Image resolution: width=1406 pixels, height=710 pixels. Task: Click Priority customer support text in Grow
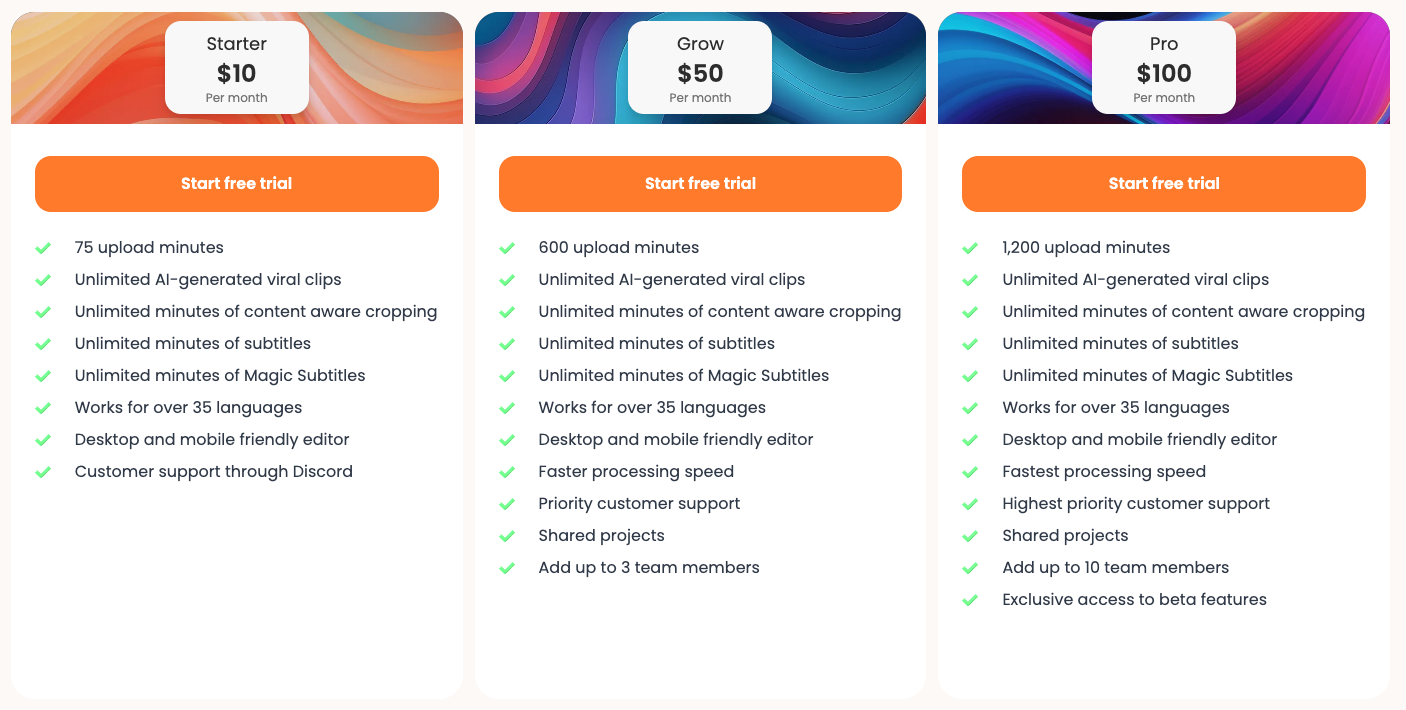click(x=639, y=504)
